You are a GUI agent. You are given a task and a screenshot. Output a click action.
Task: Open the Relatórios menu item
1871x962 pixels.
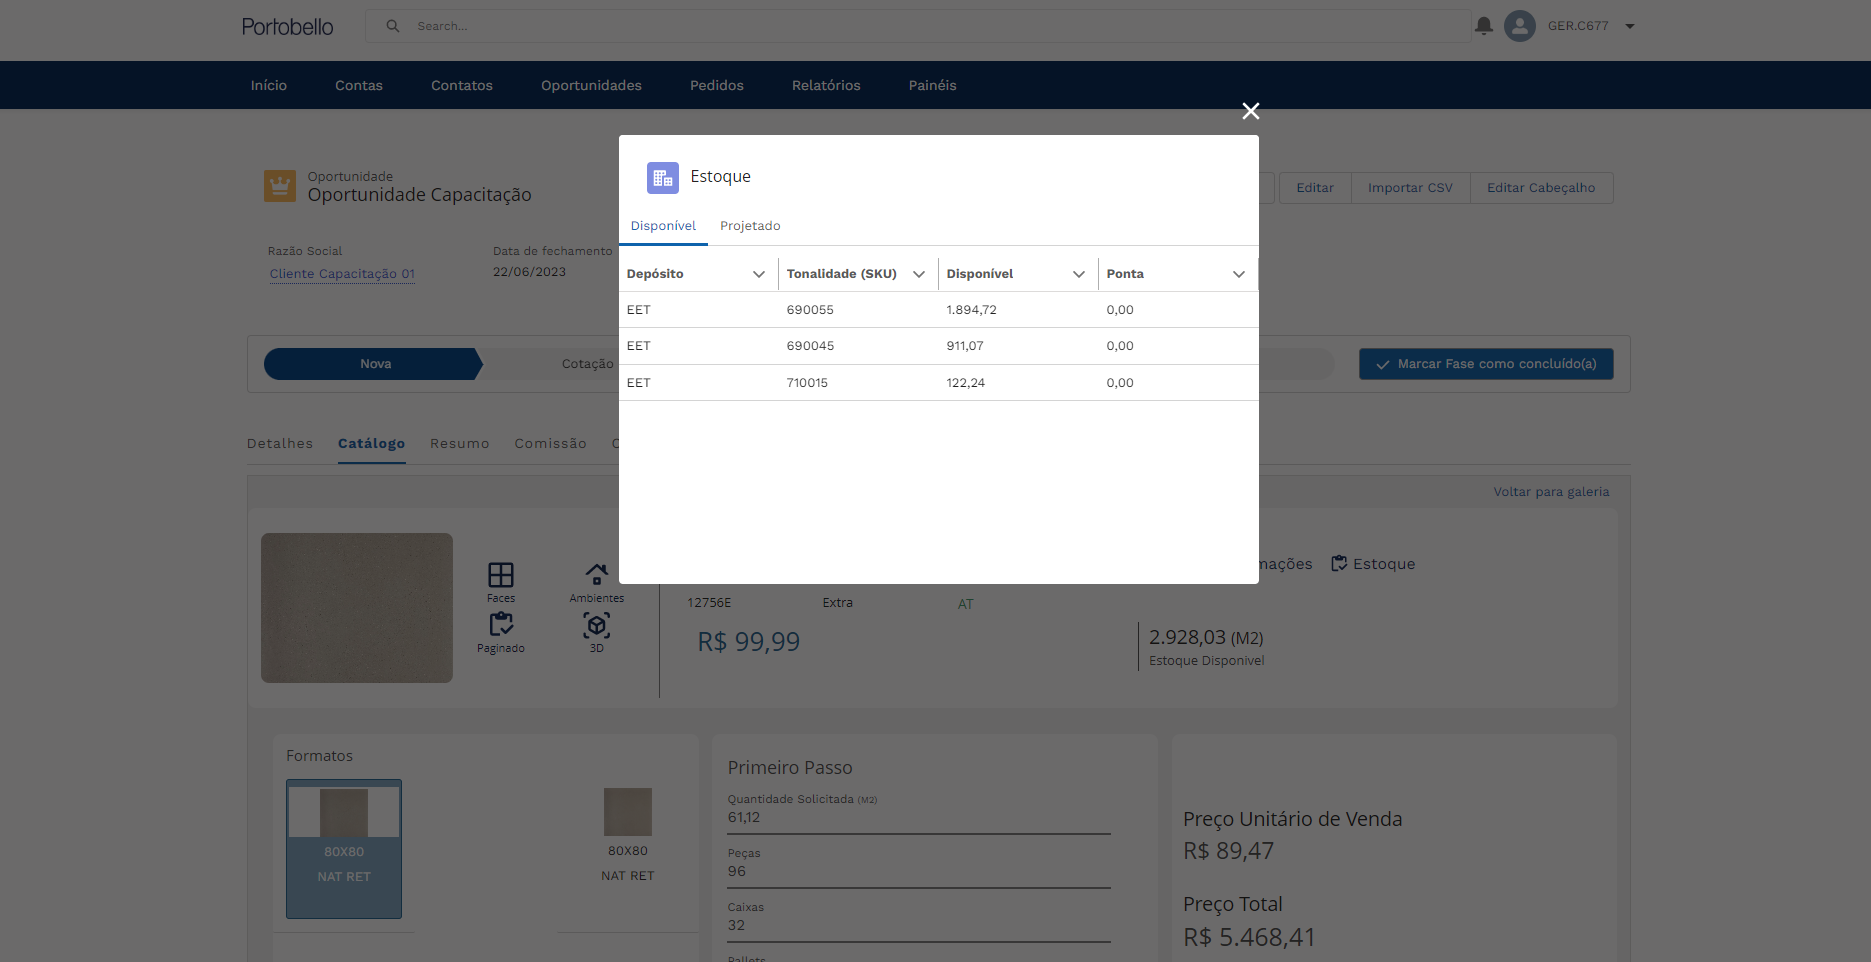pyautogui.click(x=826, y=85)
